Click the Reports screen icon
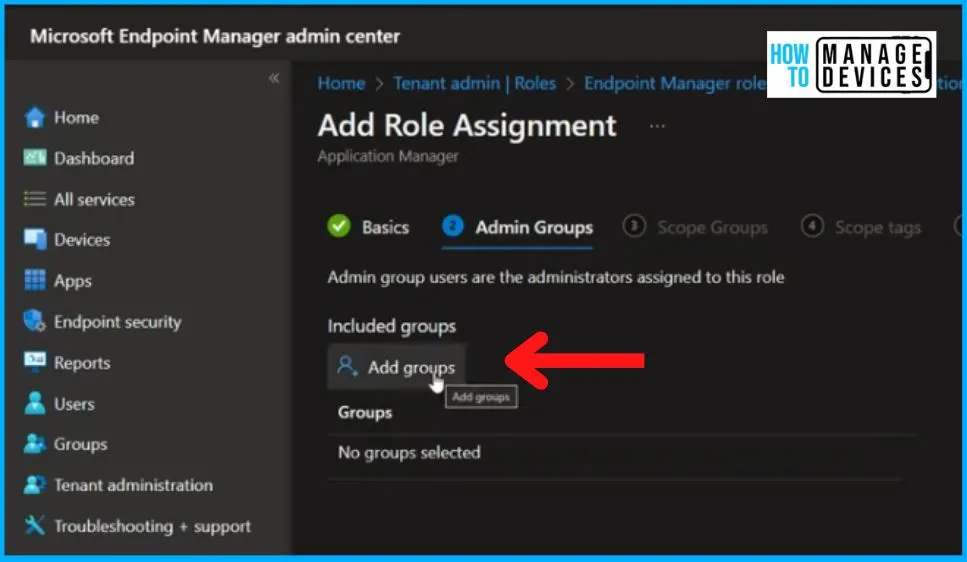The image size is (967, 562). point(35,362)
